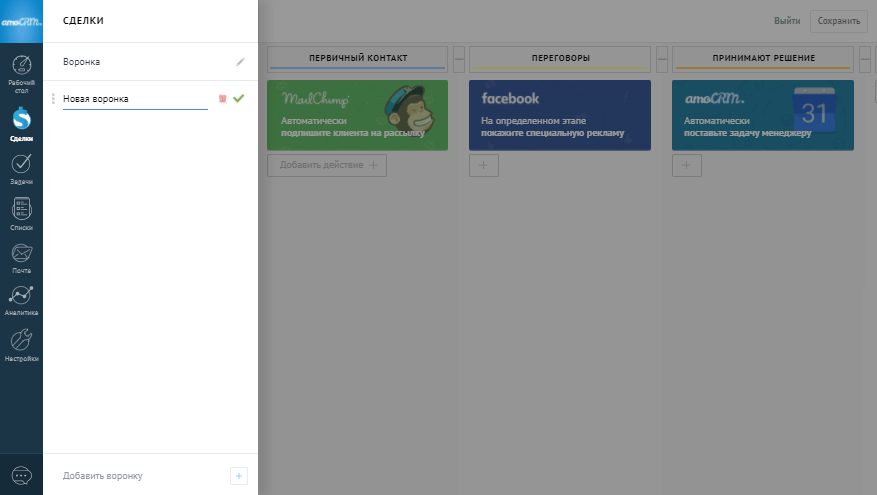Open the Почта mail section
The width and height of the screenshot is (877, 495).
21,258
